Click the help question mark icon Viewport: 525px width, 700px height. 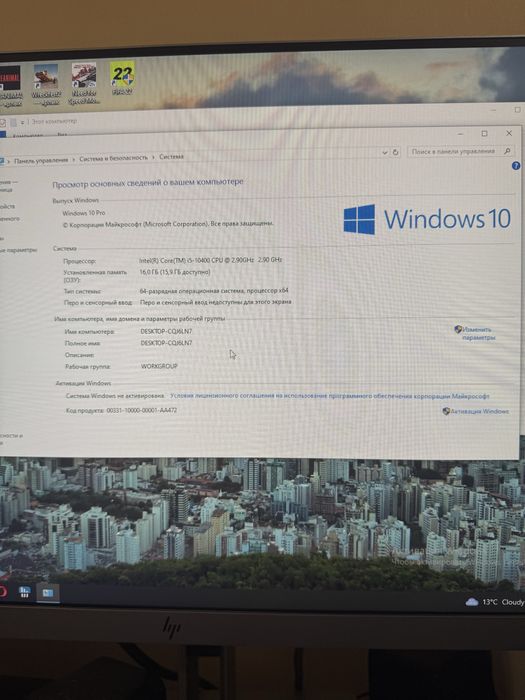tap(516, 166)
